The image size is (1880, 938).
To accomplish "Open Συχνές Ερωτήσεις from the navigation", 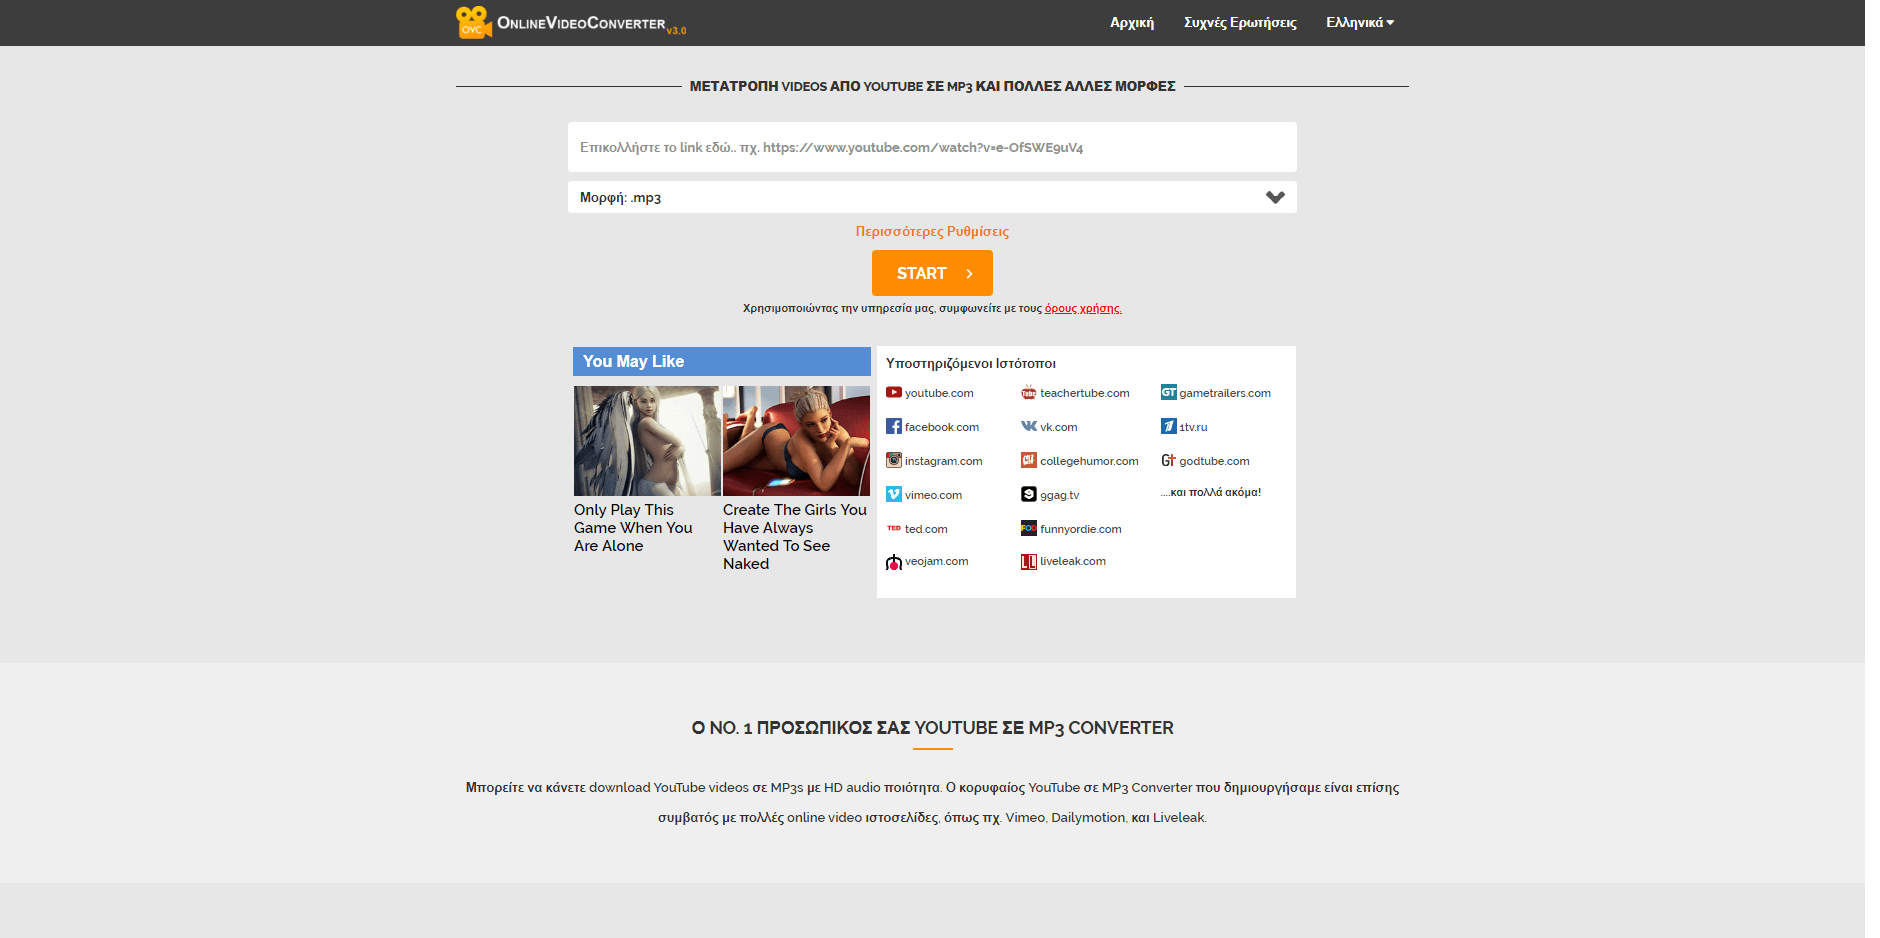I will click(1239, 22).
